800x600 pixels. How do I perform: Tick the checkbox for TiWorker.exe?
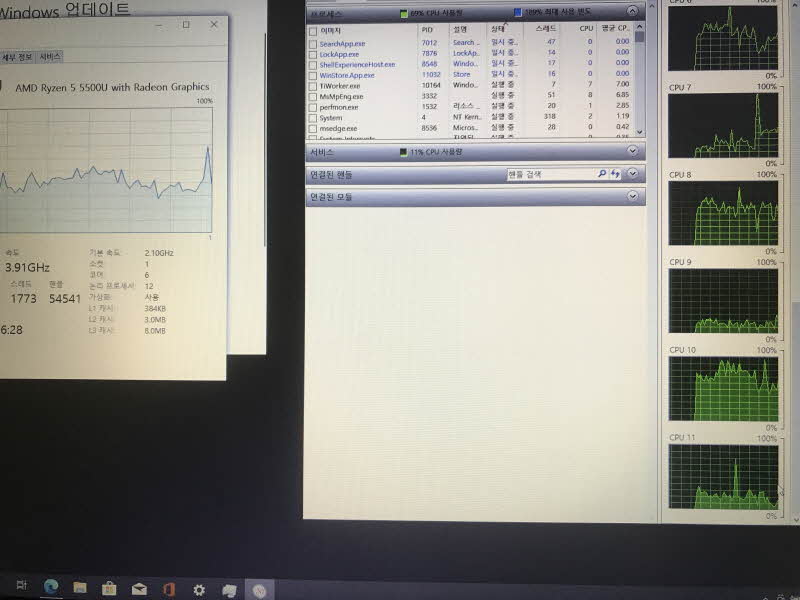(313, 86)
